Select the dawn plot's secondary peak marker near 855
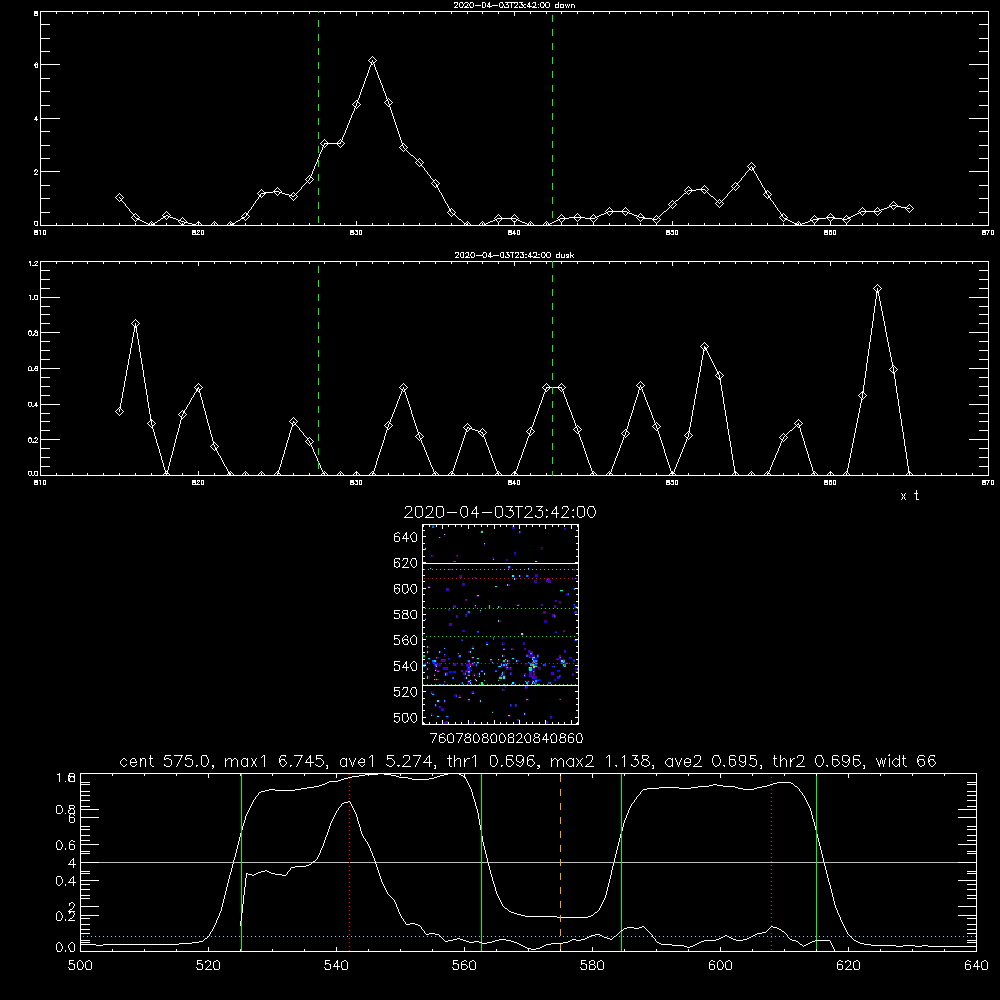Viewport: 1000px width, 1000px height. pyautogui.click(x=751, y=166)
